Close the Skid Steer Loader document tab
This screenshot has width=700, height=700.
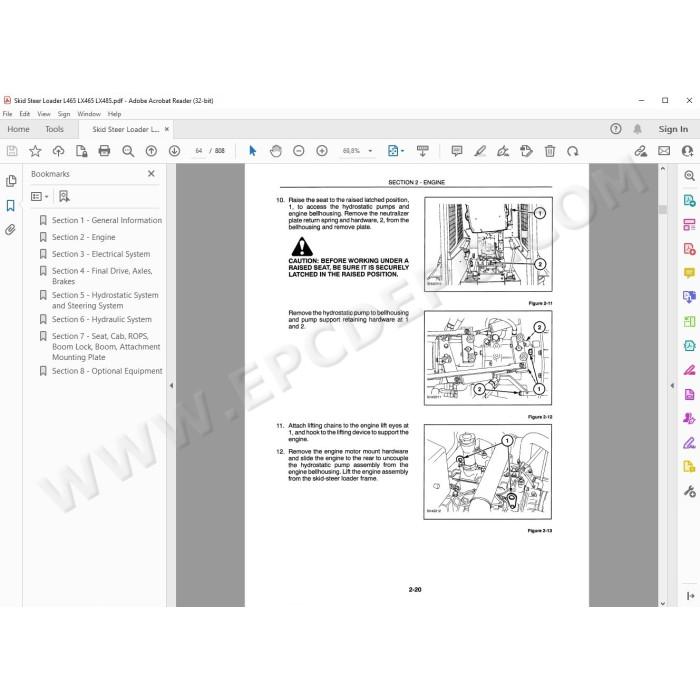167,129
